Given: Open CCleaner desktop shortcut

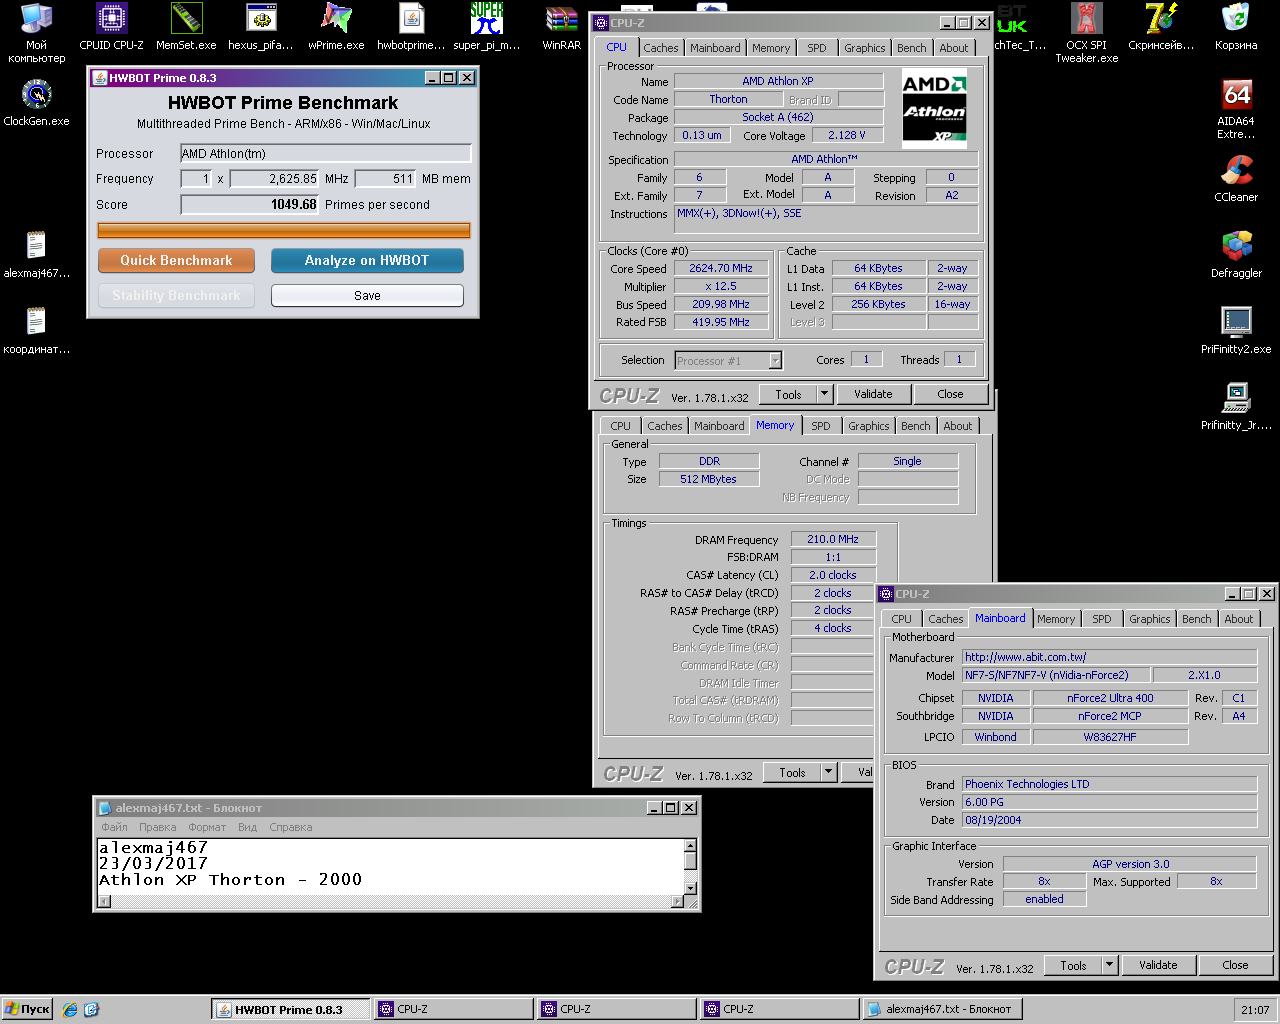Looking at the screenshot, I should (x=1236, y=179).
